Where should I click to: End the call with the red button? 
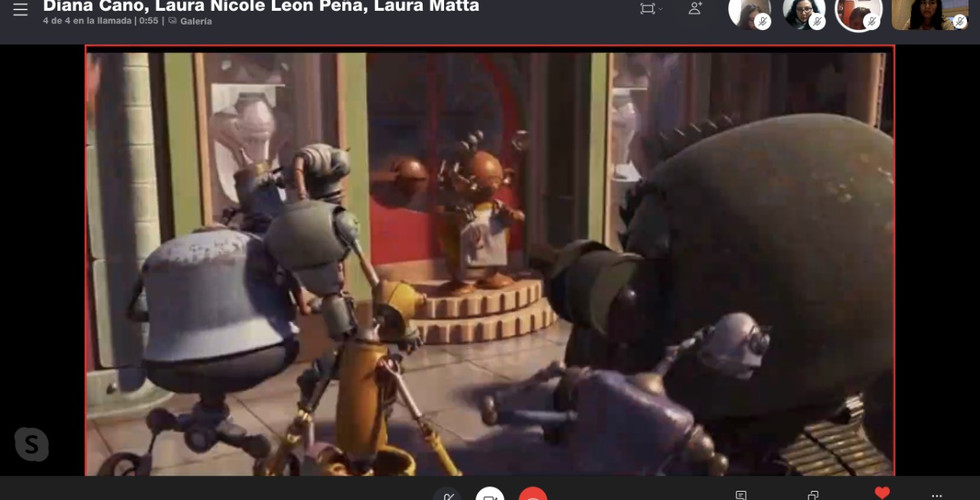pyautogui.click(x=532, y=494)
